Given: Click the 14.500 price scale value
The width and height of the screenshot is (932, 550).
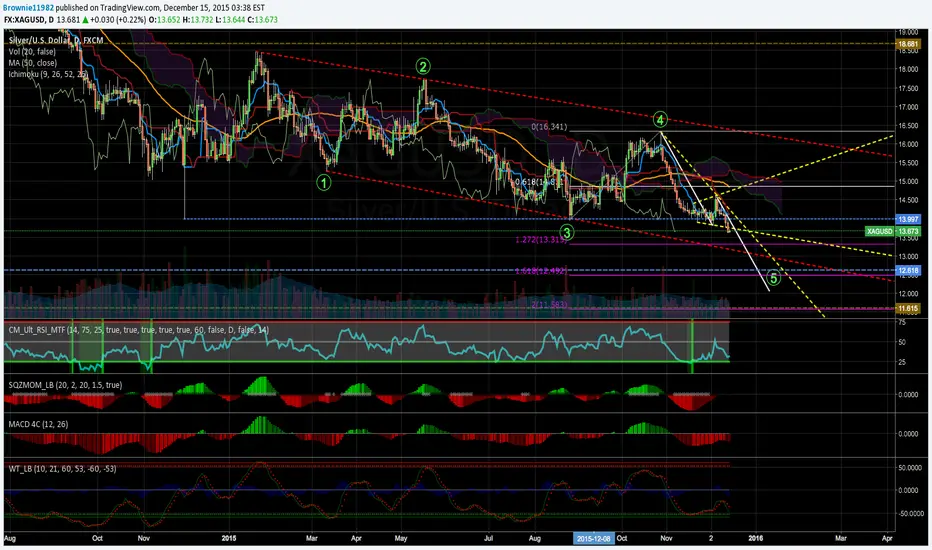Looking at the screenshot, I should (x=908, y=200).
